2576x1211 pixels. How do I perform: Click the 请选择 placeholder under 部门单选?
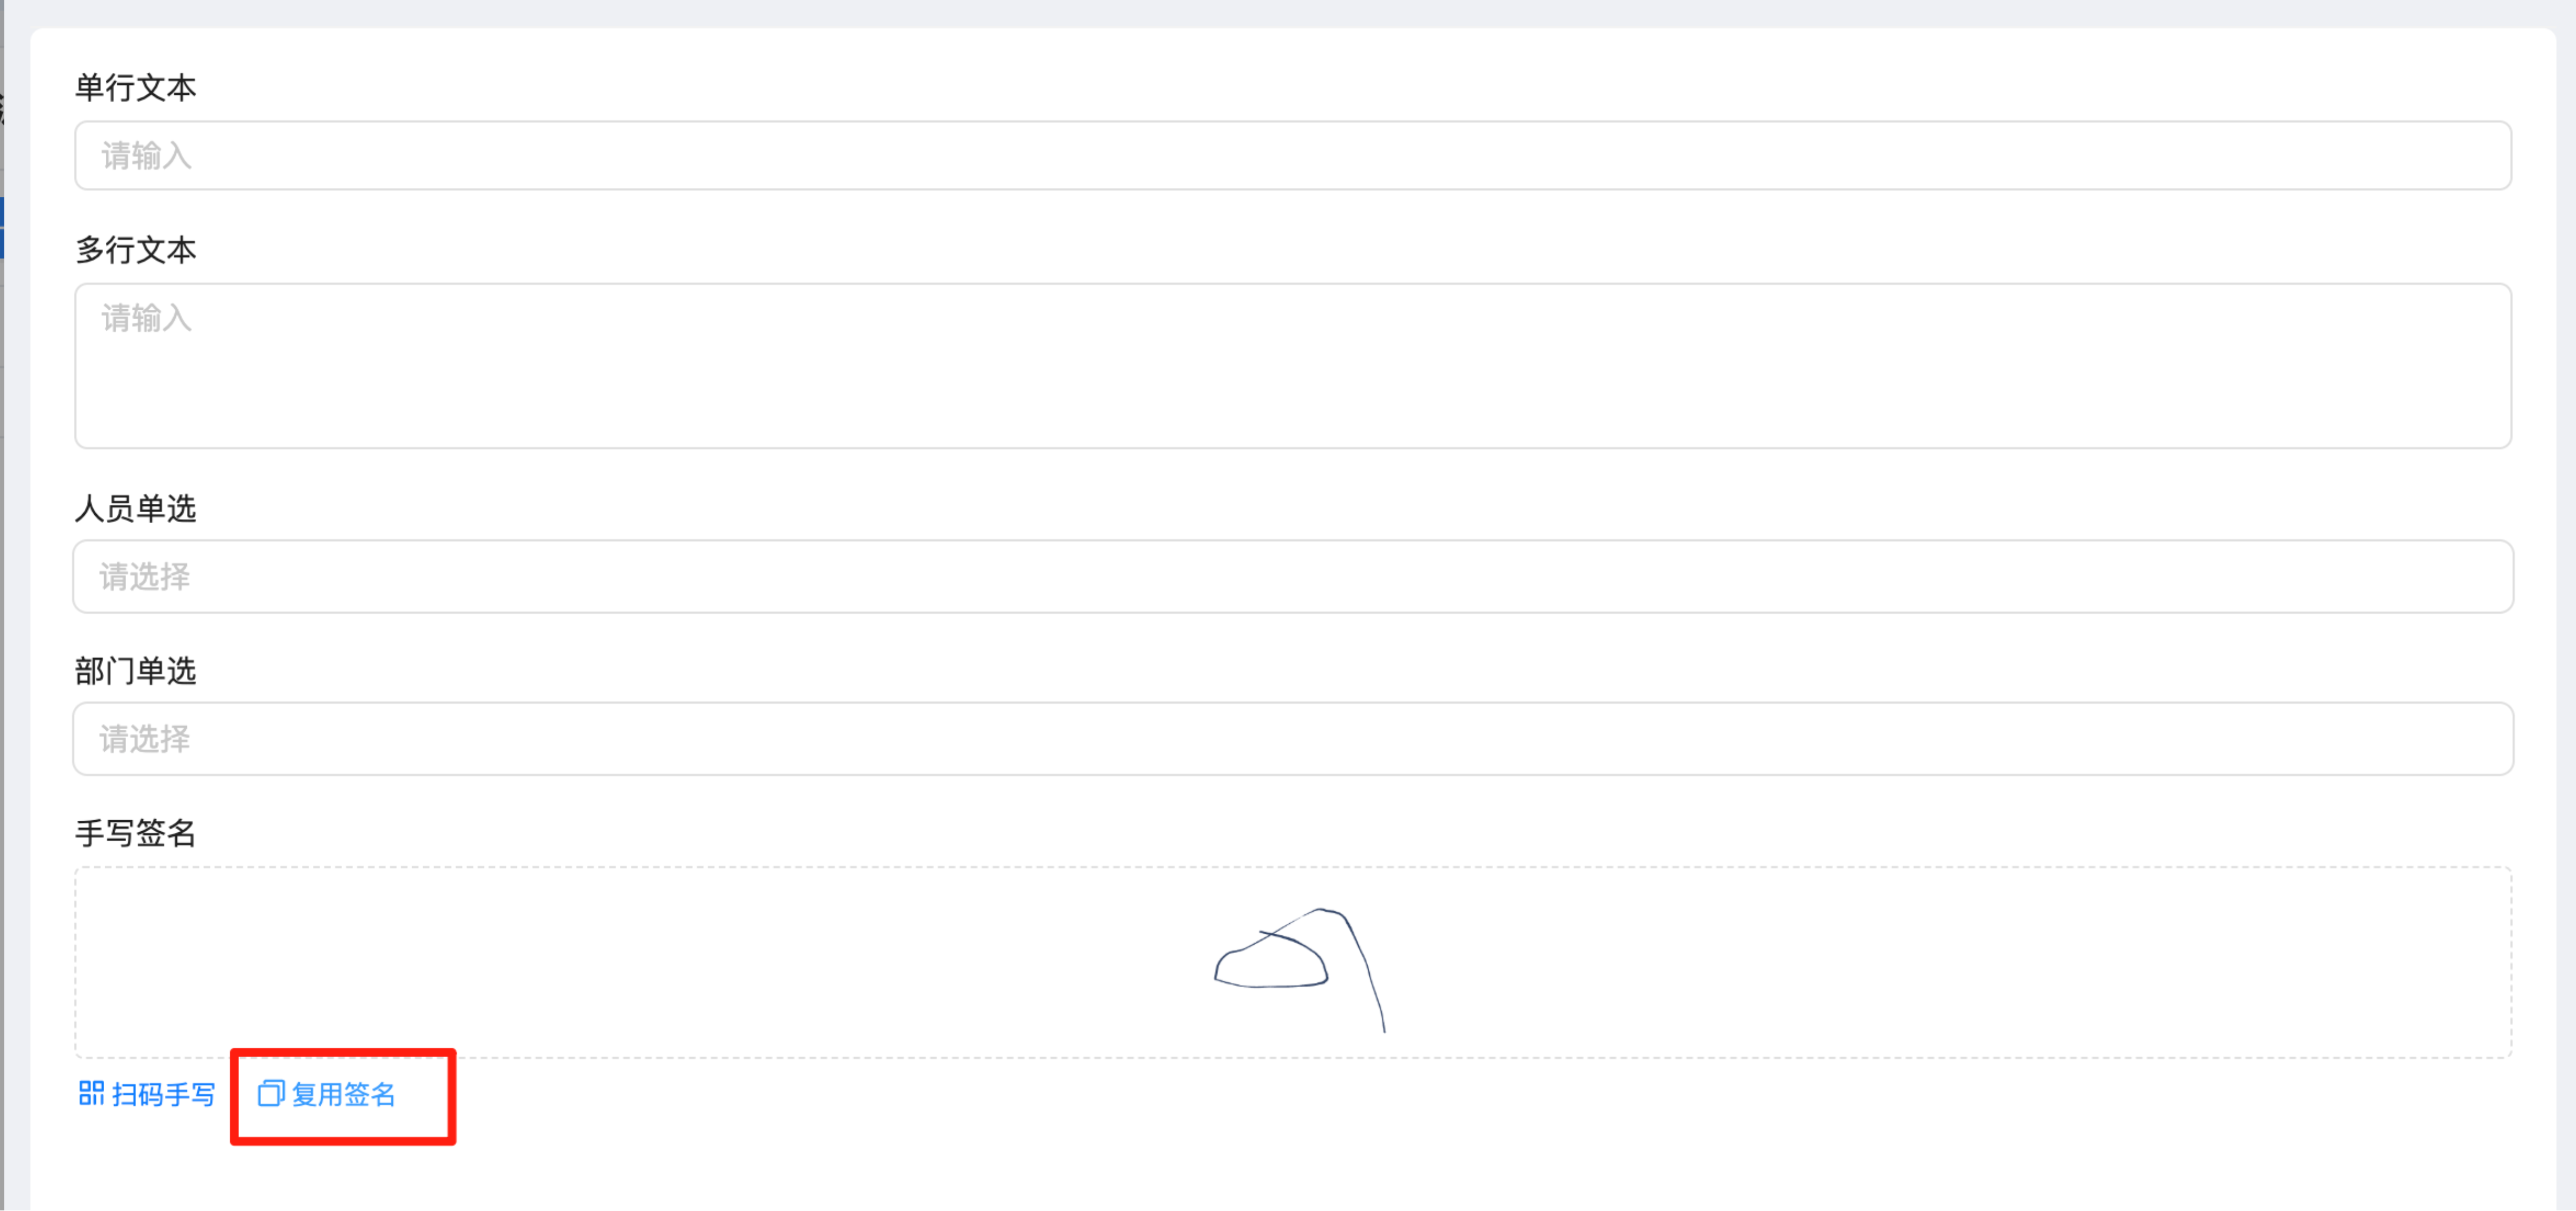[144, 739]
